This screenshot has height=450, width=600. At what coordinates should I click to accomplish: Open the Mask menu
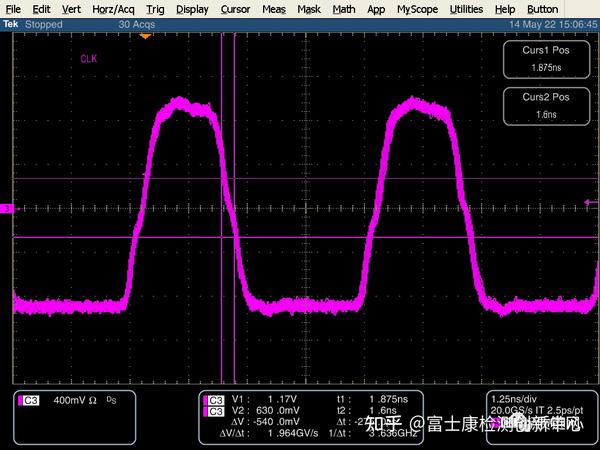(x=309, y=9)
